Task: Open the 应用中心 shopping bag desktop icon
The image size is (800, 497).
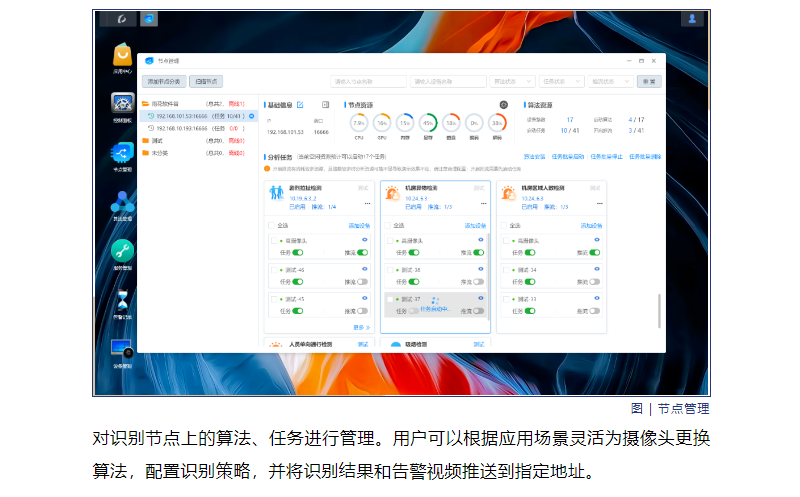Action: (122, 56)
